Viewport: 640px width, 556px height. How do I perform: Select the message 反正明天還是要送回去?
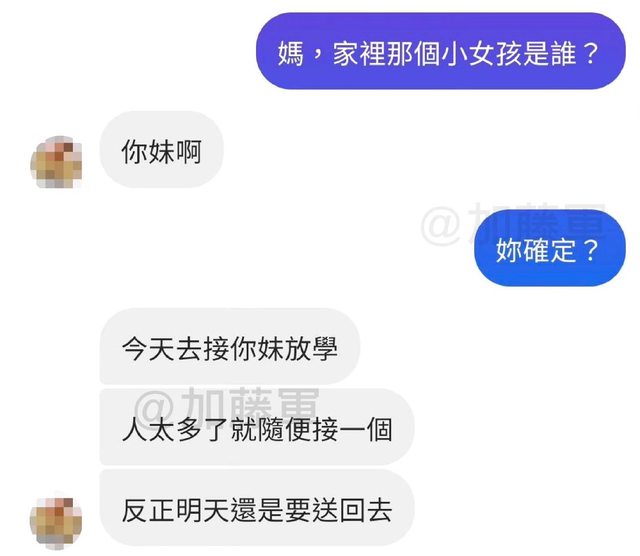click(x=257, y=508)
